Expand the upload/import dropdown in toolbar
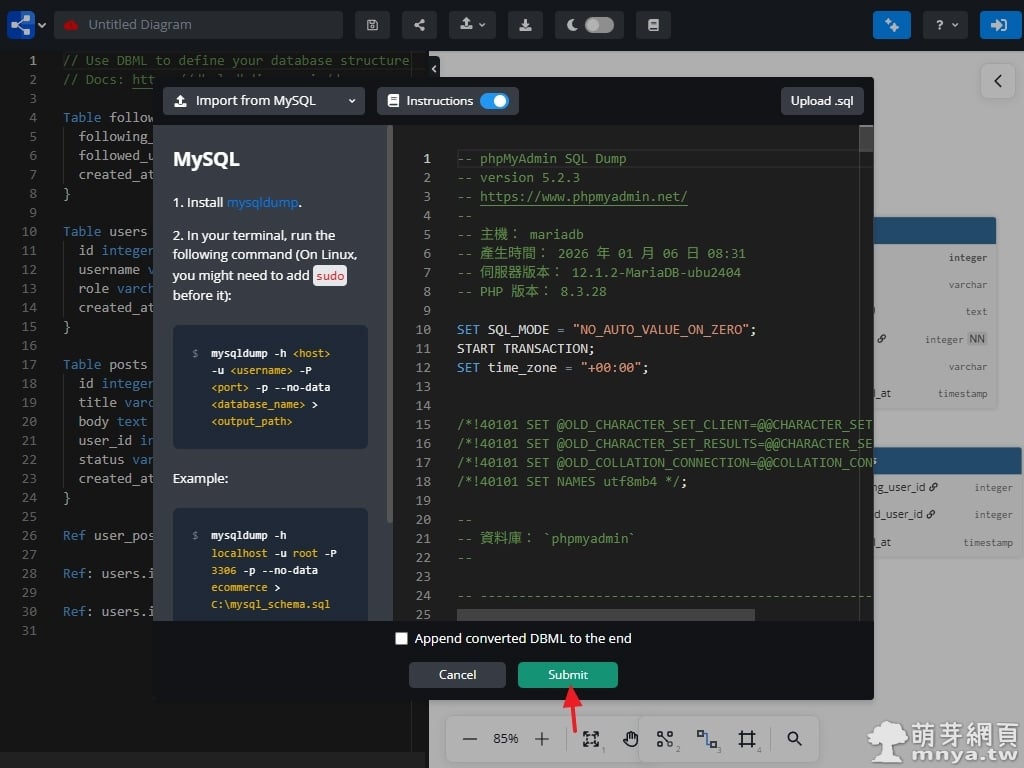Viewport: 1024px width, 768px height. tap(472, 25)
